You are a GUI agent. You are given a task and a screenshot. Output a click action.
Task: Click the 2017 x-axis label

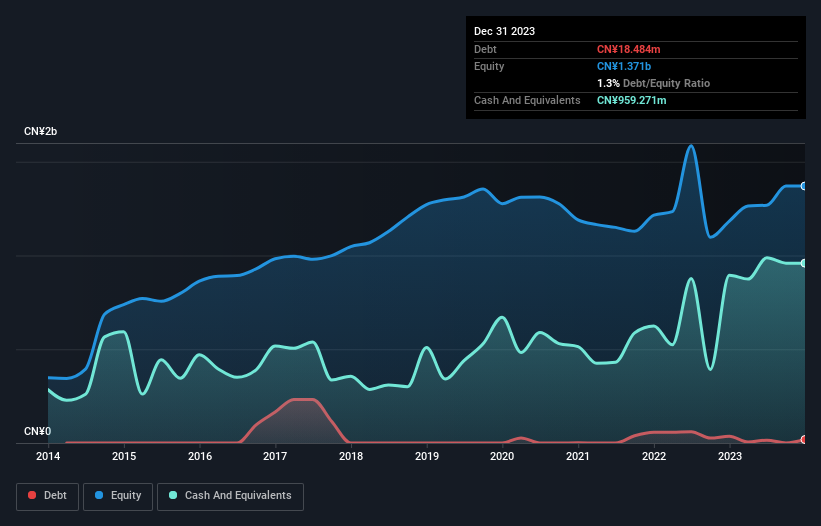pyautogui.click(x=275, y=456)
